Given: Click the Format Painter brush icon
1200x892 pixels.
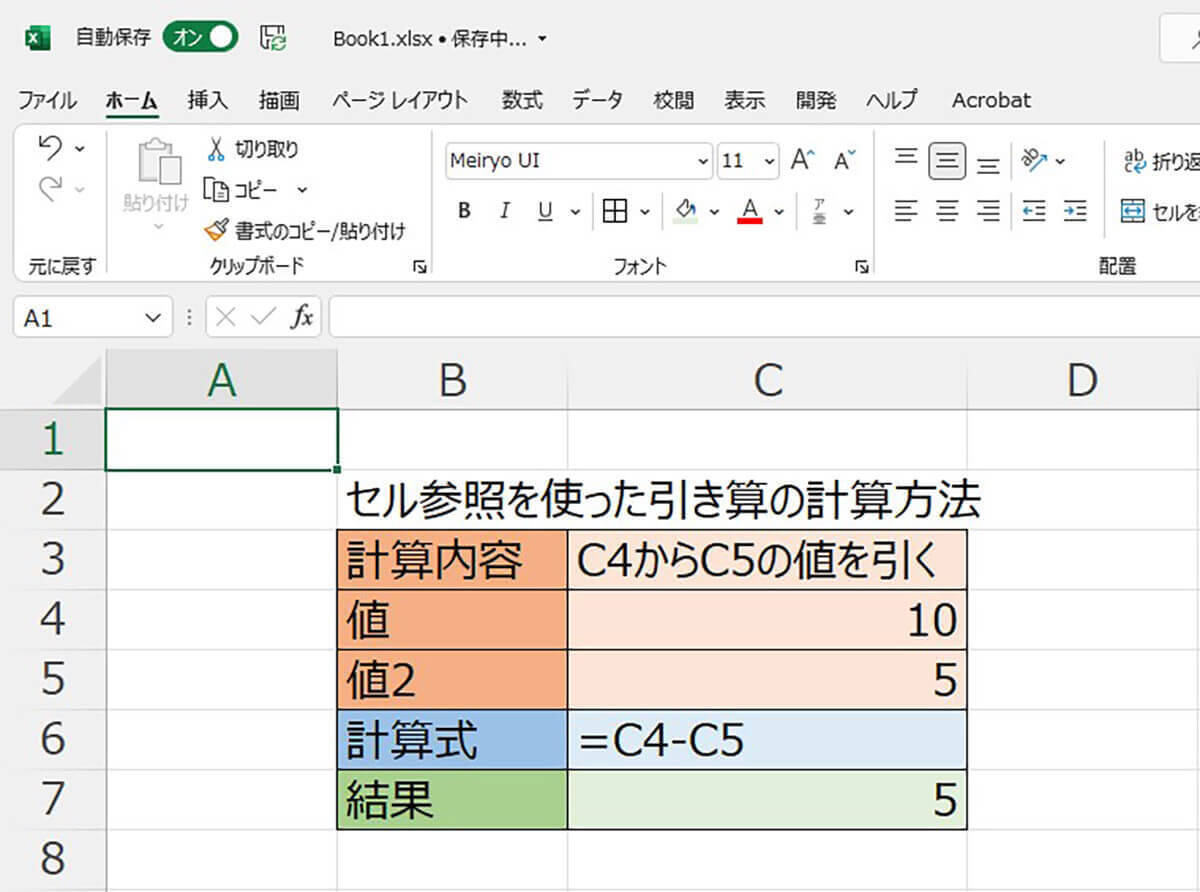Looking at the screenshot, I should (216, 231).
